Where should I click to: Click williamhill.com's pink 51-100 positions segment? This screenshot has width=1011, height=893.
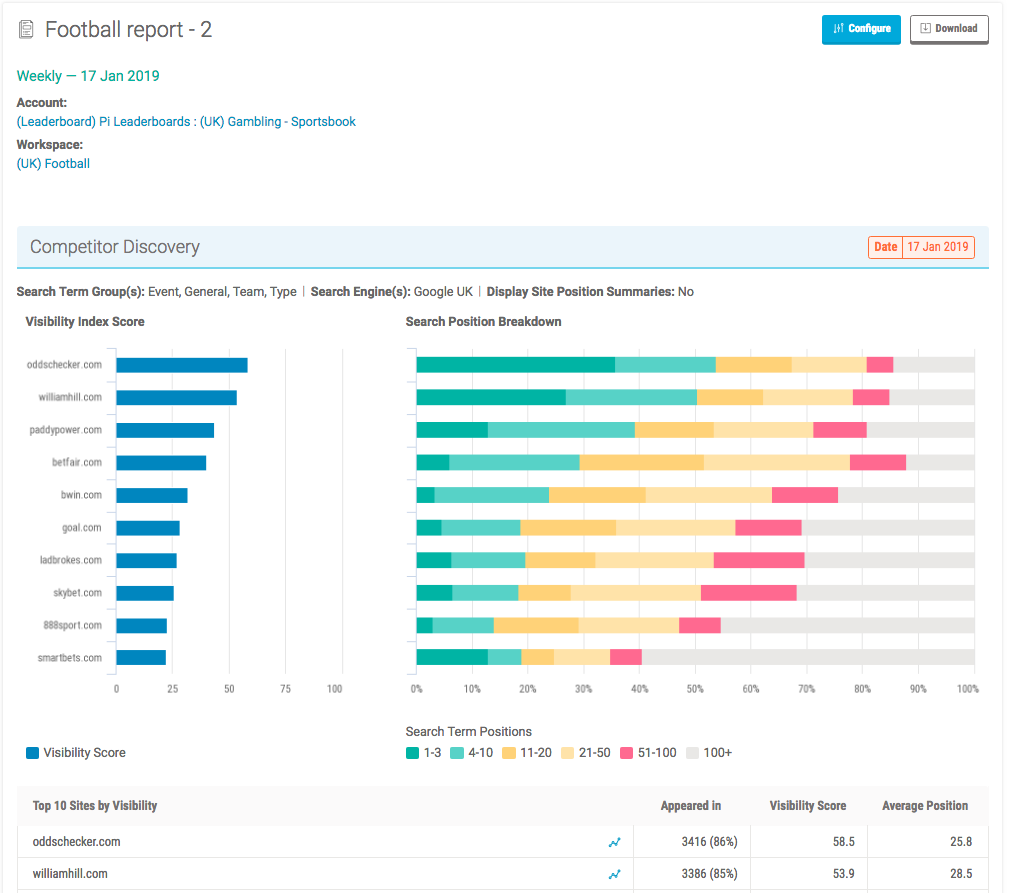tap(871, 398)
